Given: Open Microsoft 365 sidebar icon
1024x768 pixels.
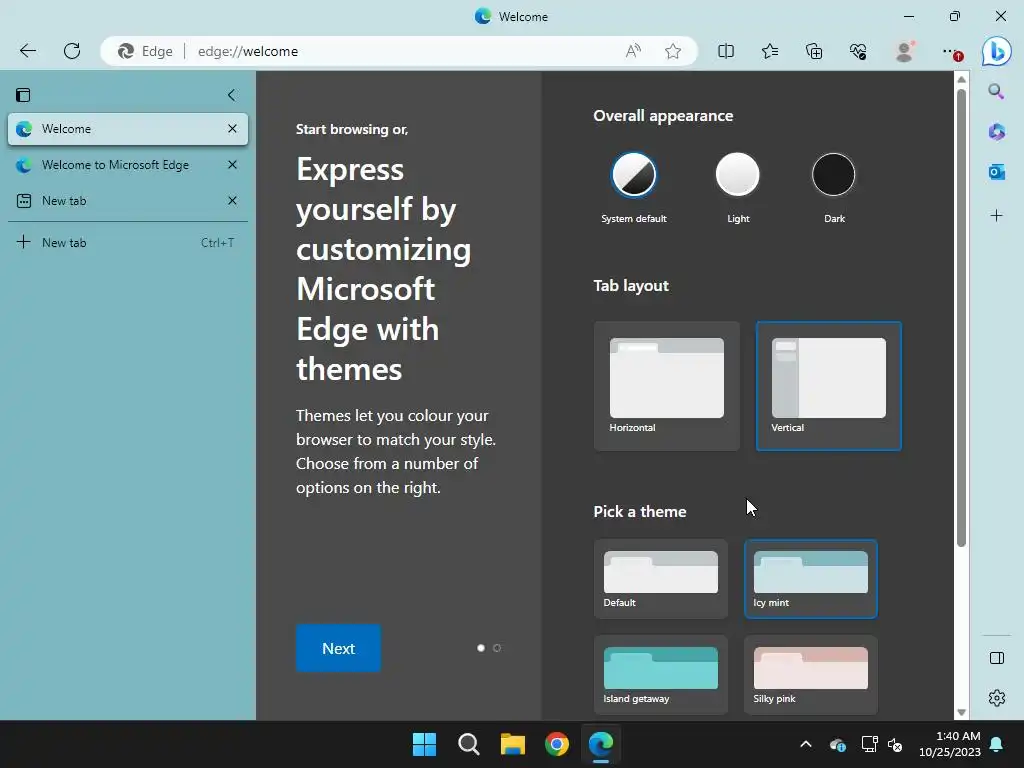Looking at the screenshot, I should coord(996,132).
